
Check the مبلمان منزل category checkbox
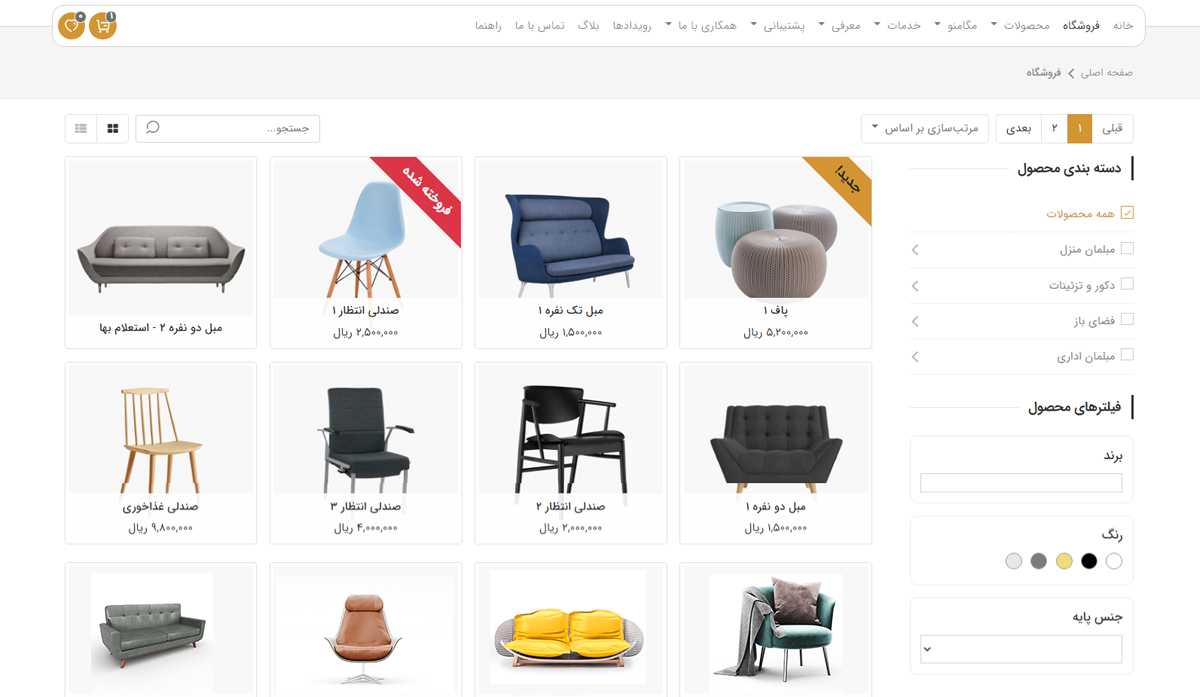1128,248
